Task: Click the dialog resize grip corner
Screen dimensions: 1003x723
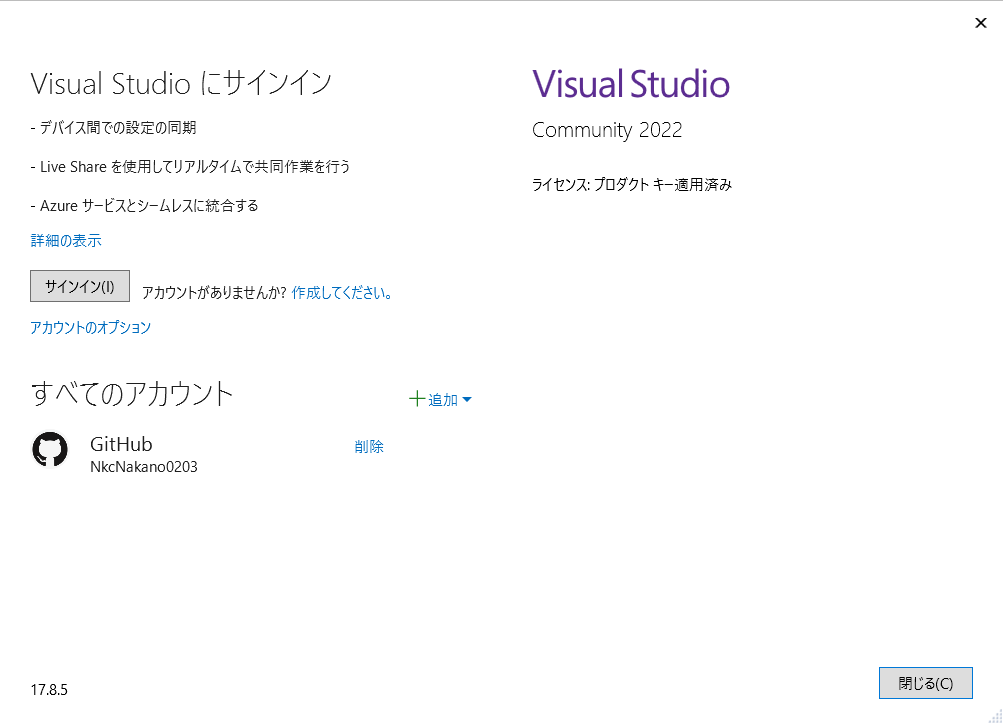Action: 995,715
